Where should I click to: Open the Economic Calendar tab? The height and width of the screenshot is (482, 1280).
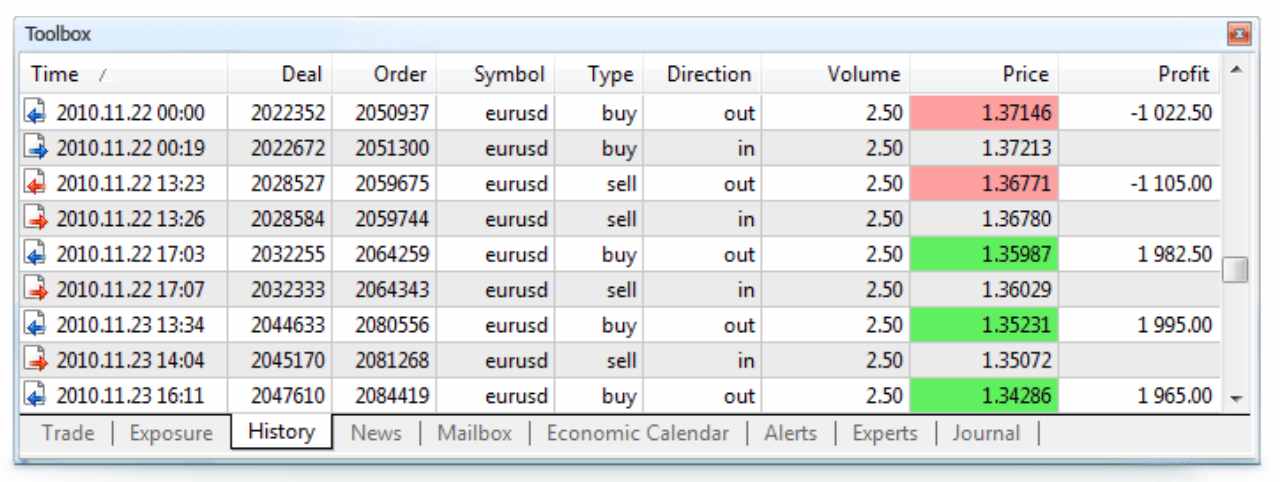click(645, 433)
